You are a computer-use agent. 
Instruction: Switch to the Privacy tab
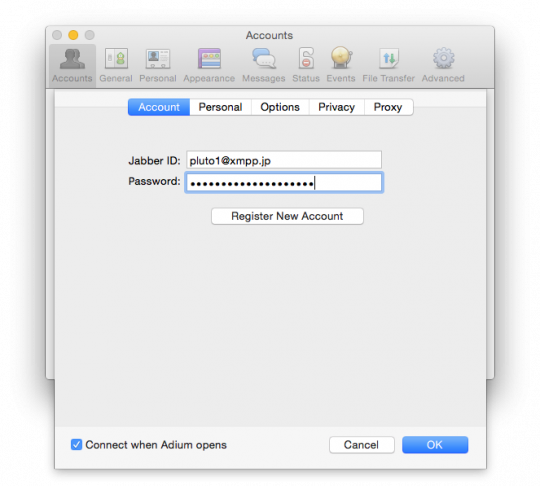336,107
